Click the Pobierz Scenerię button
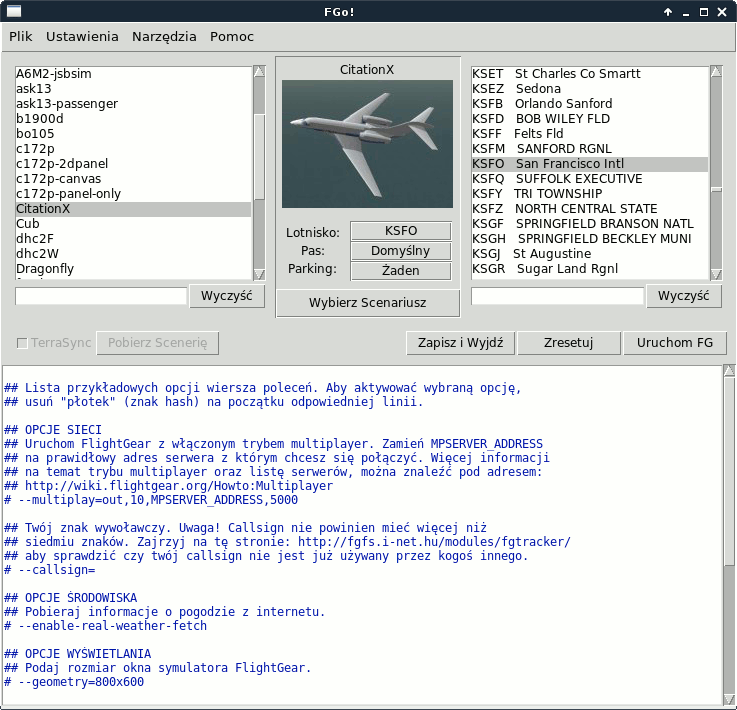 pyautogui.click(x=157, y=343)
